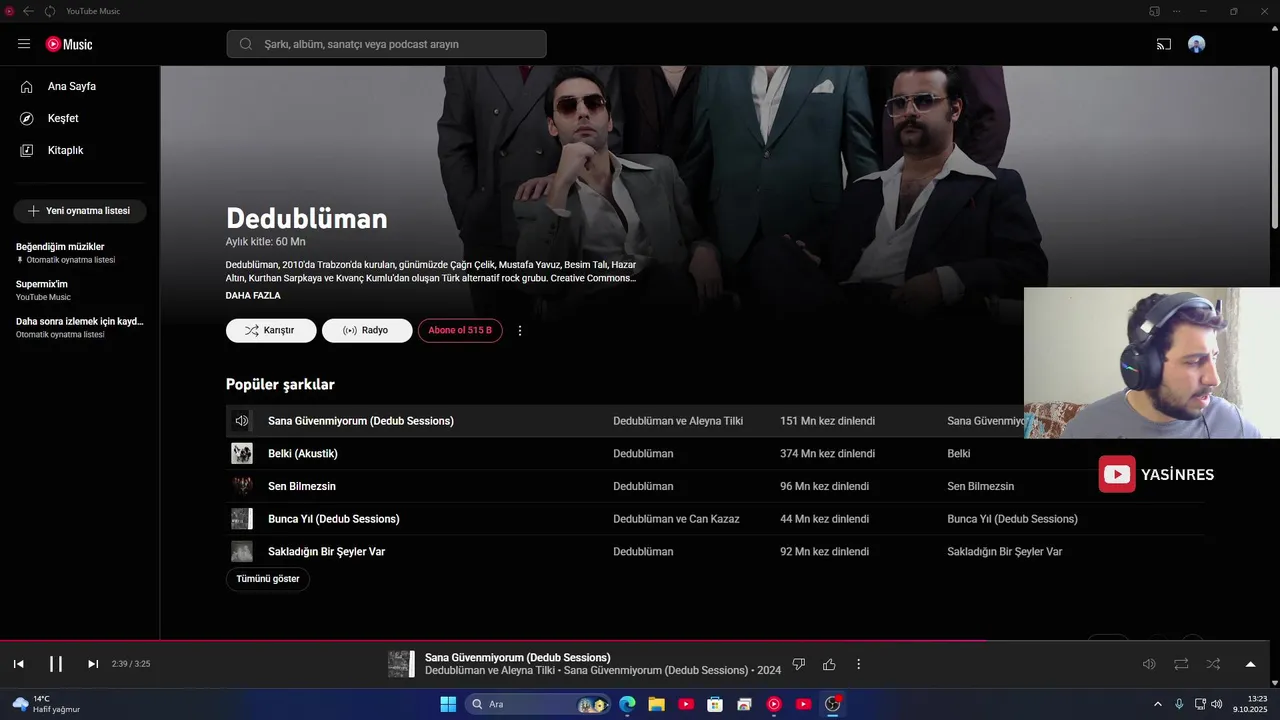Viewport: 1280px width, 720px height.
Task: Click the Windows taskbar search box
Action: (540, 704)
